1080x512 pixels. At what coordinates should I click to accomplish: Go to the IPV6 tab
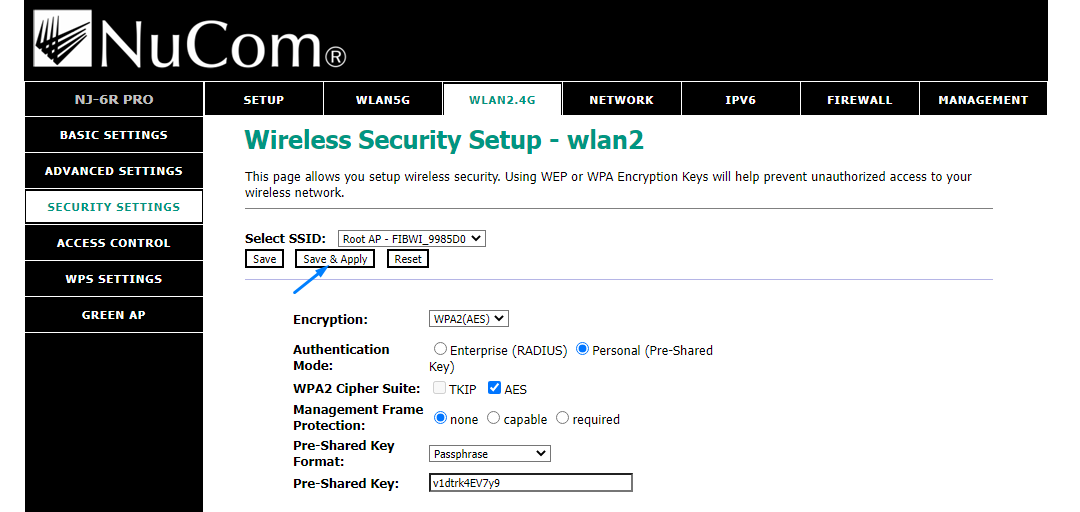[740, 99]
